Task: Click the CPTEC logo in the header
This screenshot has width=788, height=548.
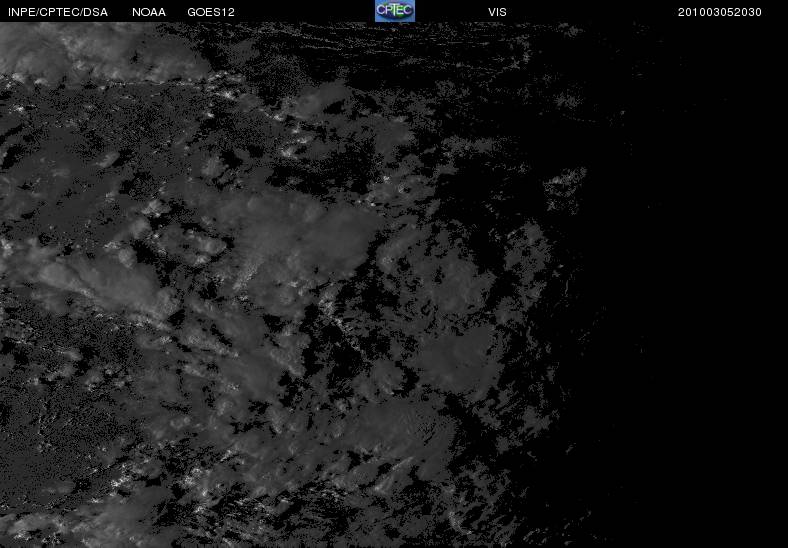Action: point(395,11)
